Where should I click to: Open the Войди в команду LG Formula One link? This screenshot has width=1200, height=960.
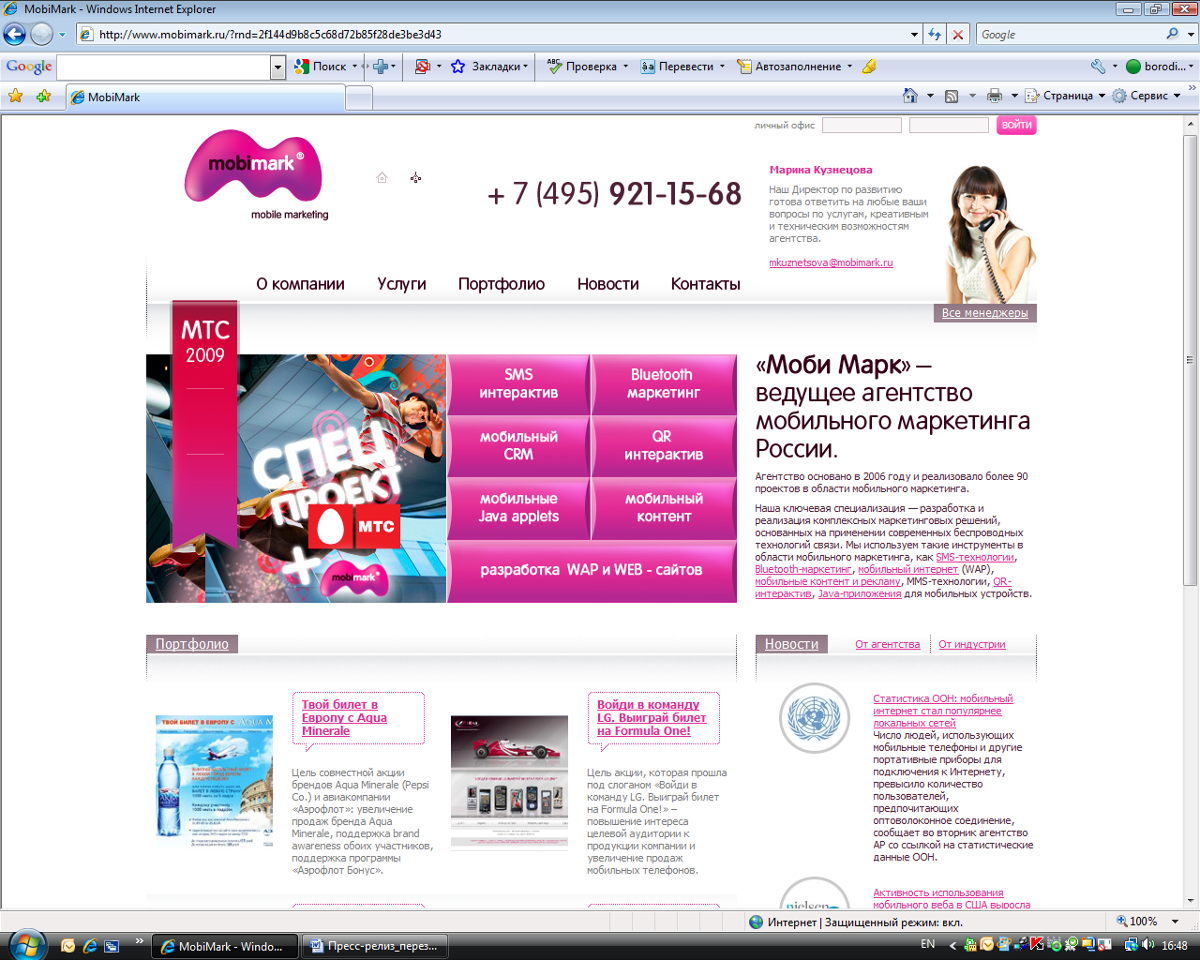pos(652,718)
